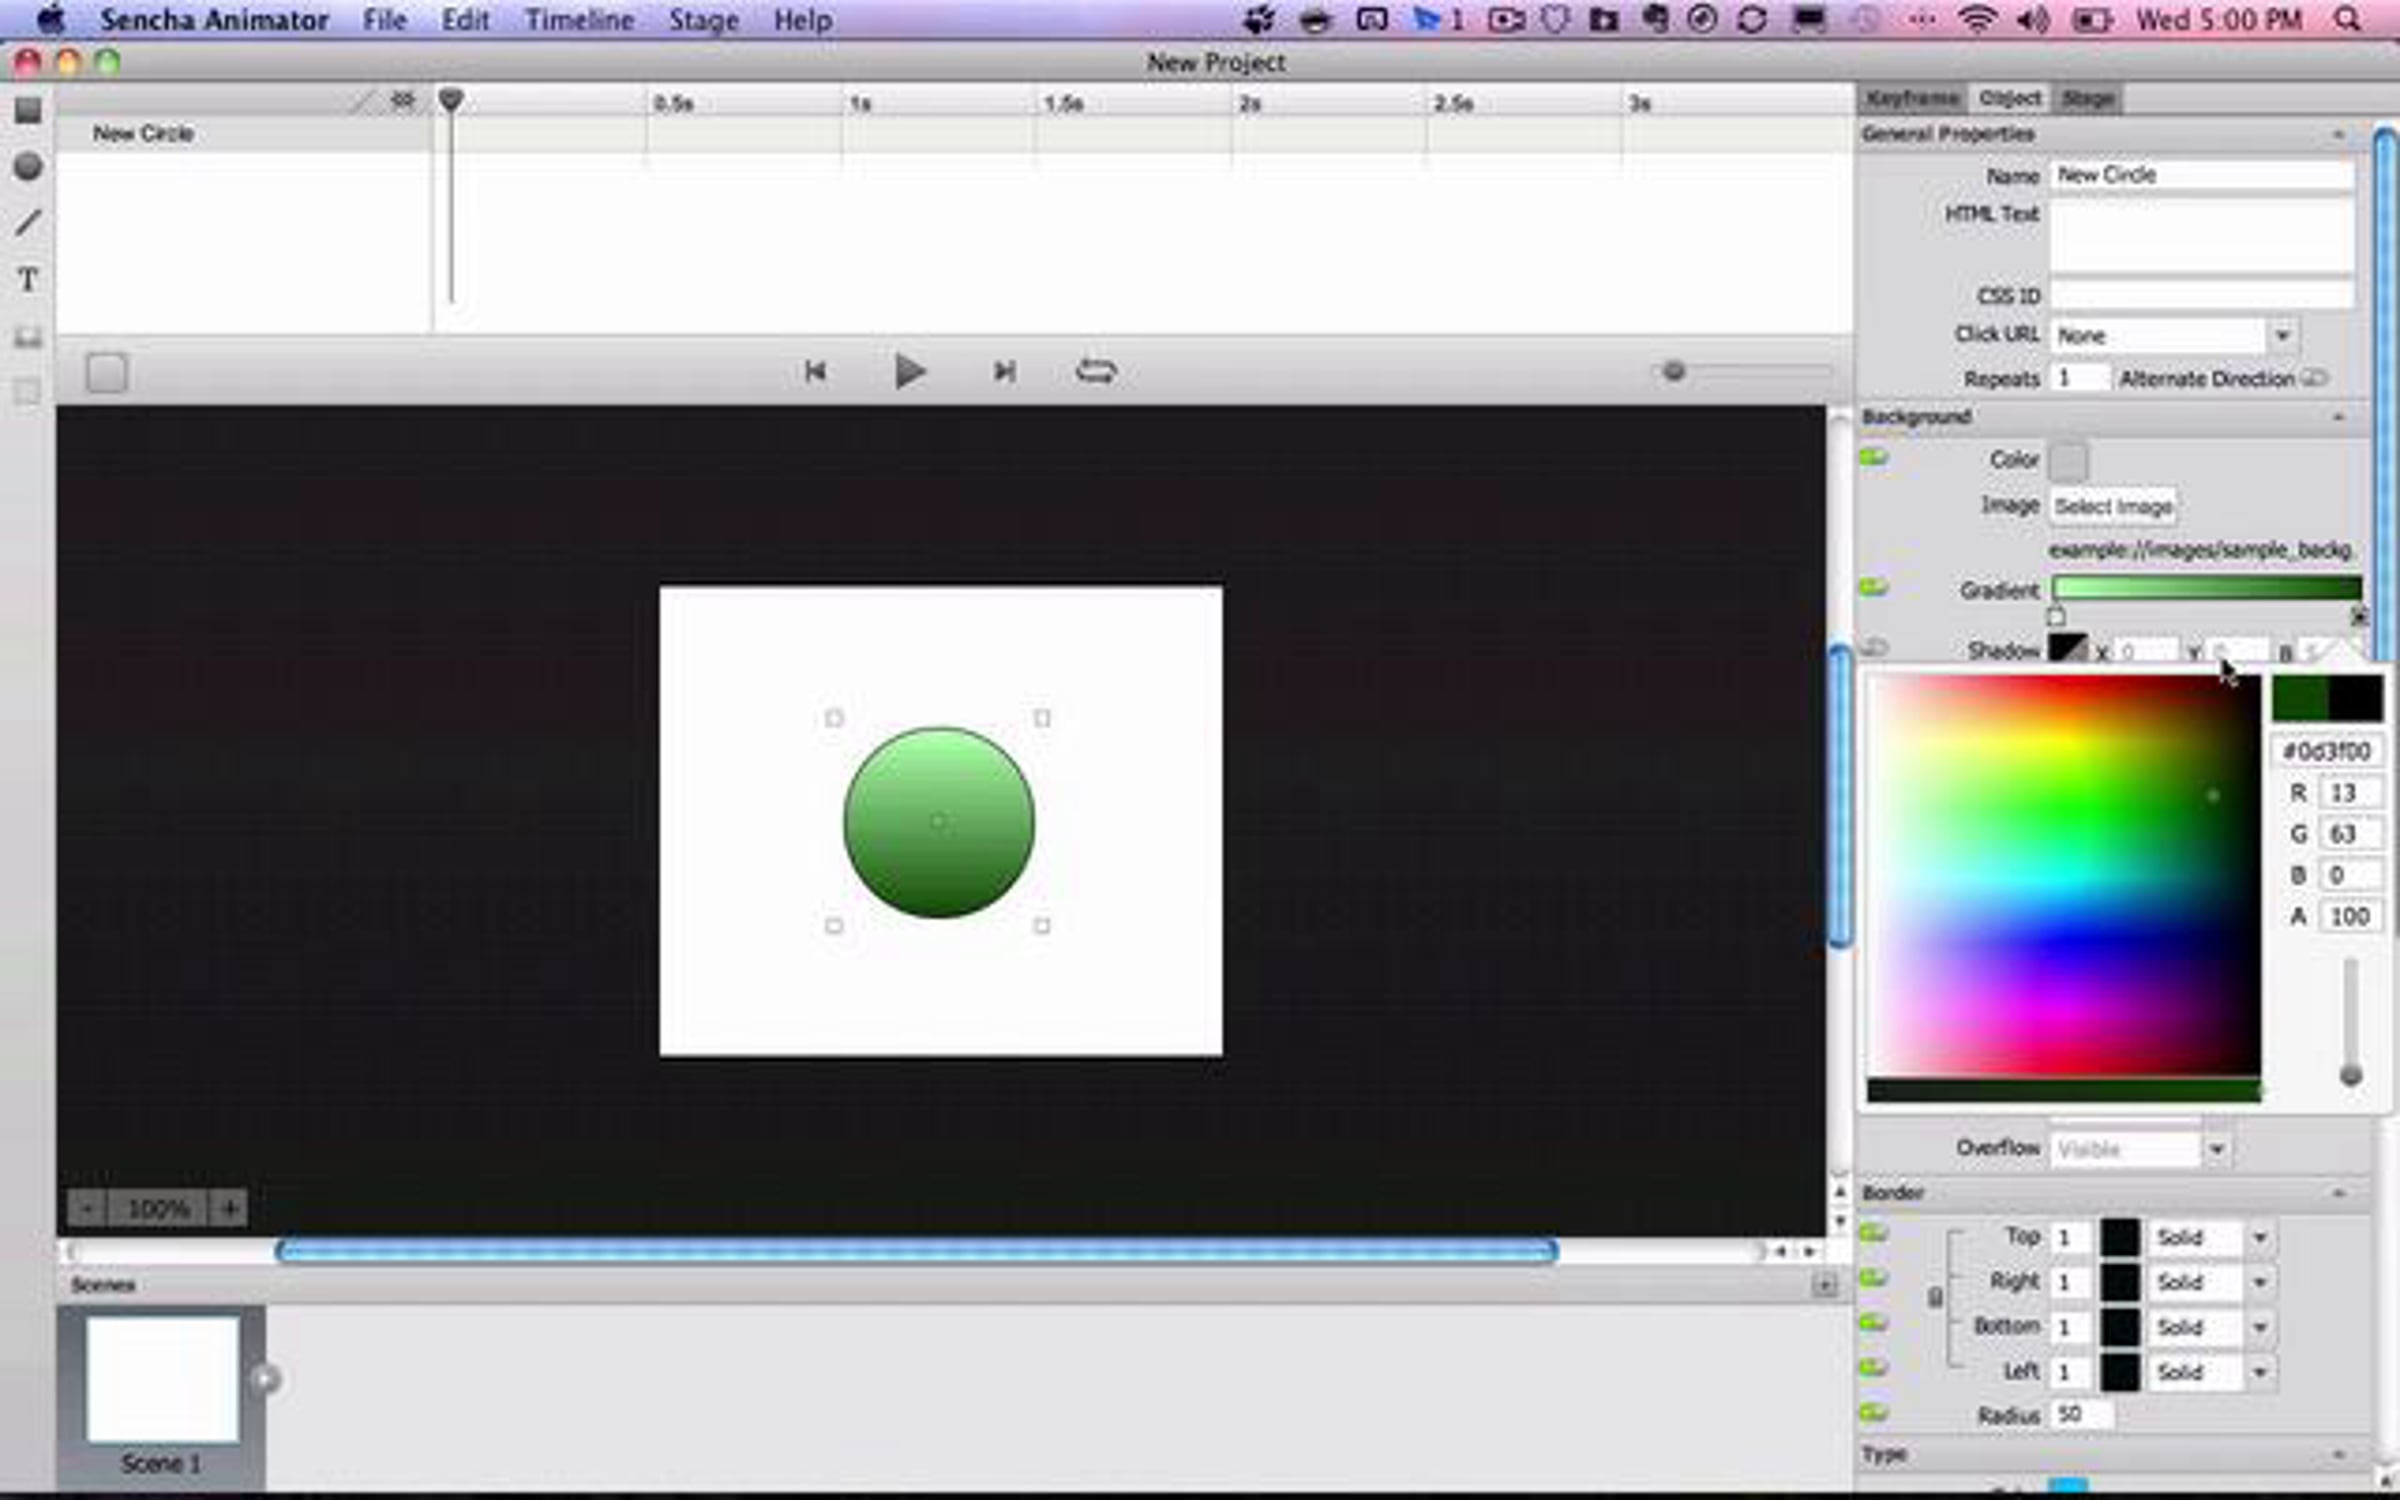2400x1500 pixels.
Task: Open the Edit menu
Action: [465, 20]
